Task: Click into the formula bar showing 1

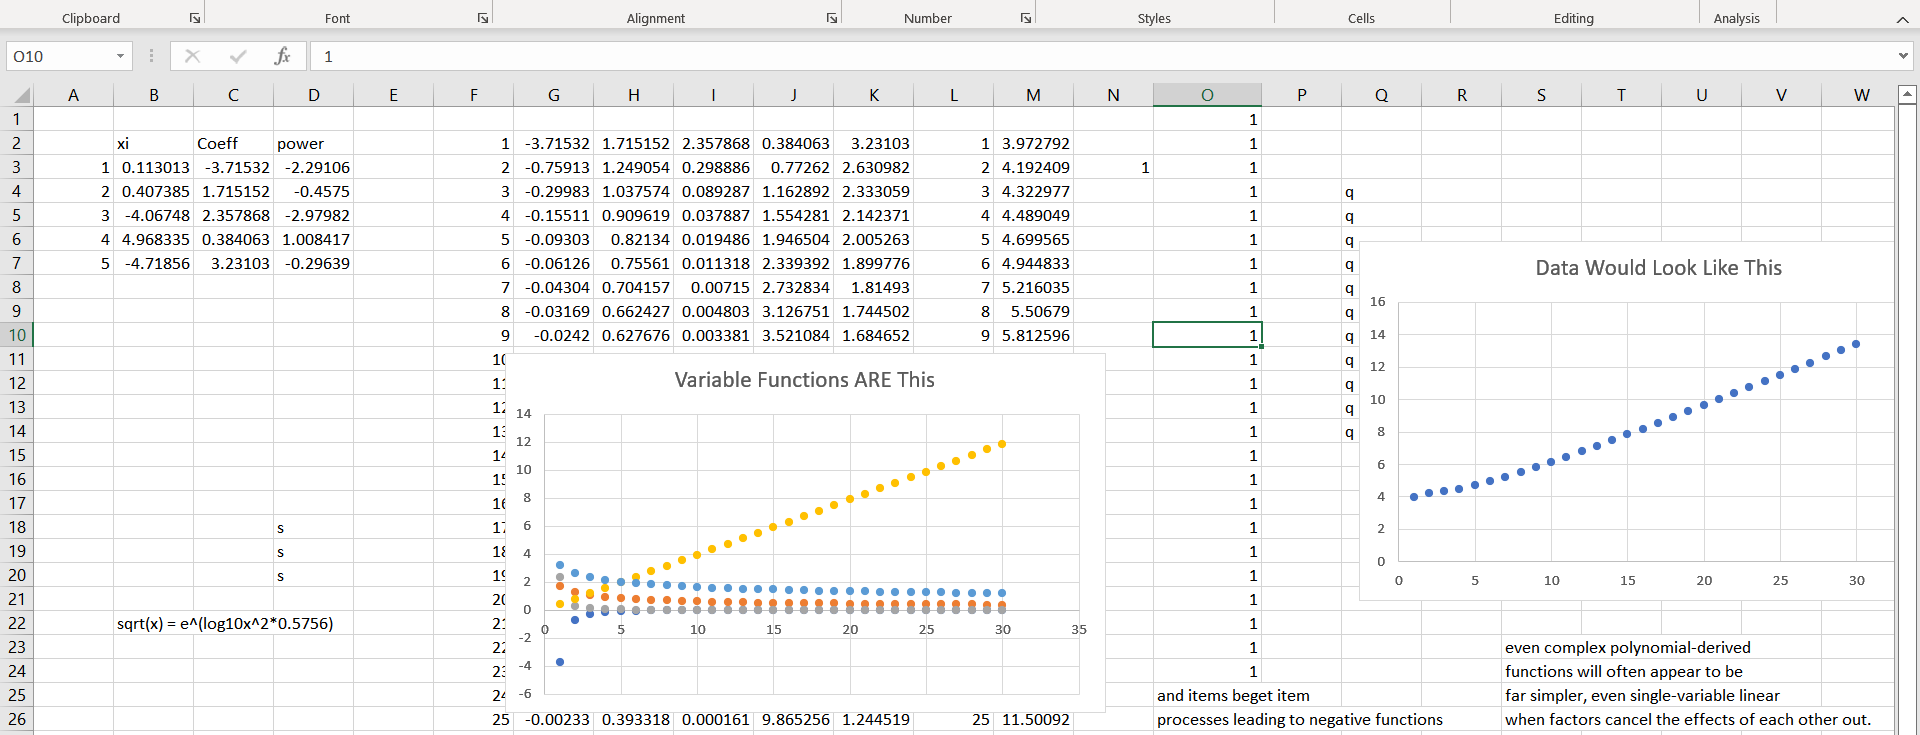Action: click(1100, 56)
